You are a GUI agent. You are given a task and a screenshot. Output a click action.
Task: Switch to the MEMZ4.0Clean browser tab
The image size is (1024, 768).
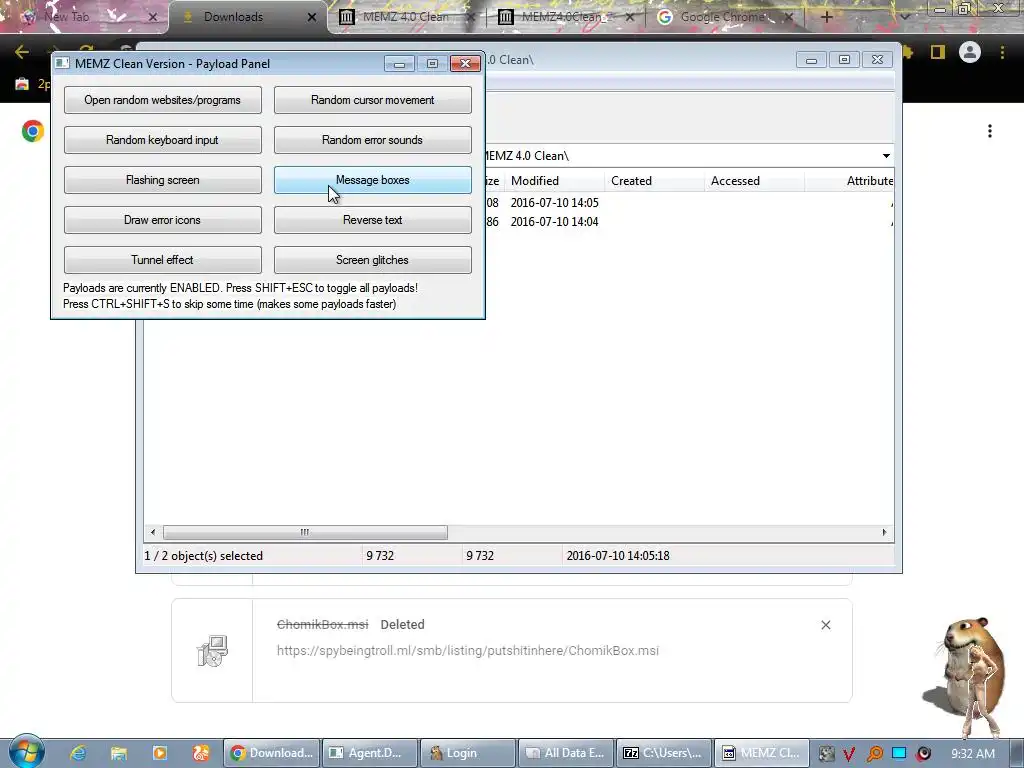coord(564,17)
